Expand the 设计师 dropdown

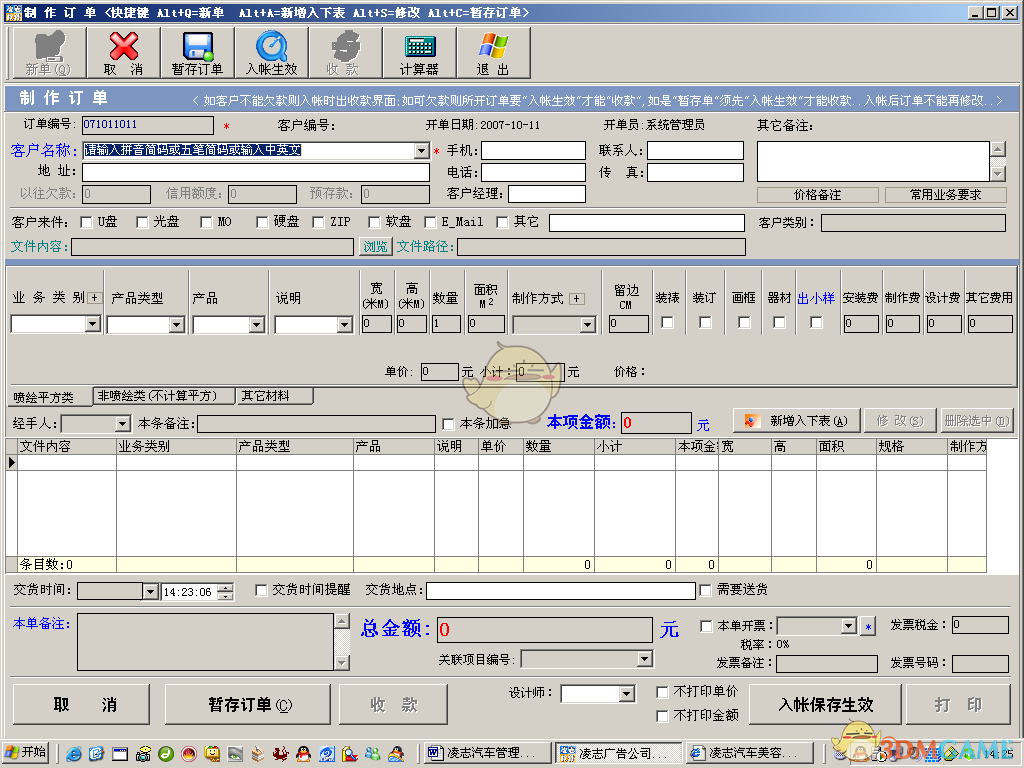point(627,694)
